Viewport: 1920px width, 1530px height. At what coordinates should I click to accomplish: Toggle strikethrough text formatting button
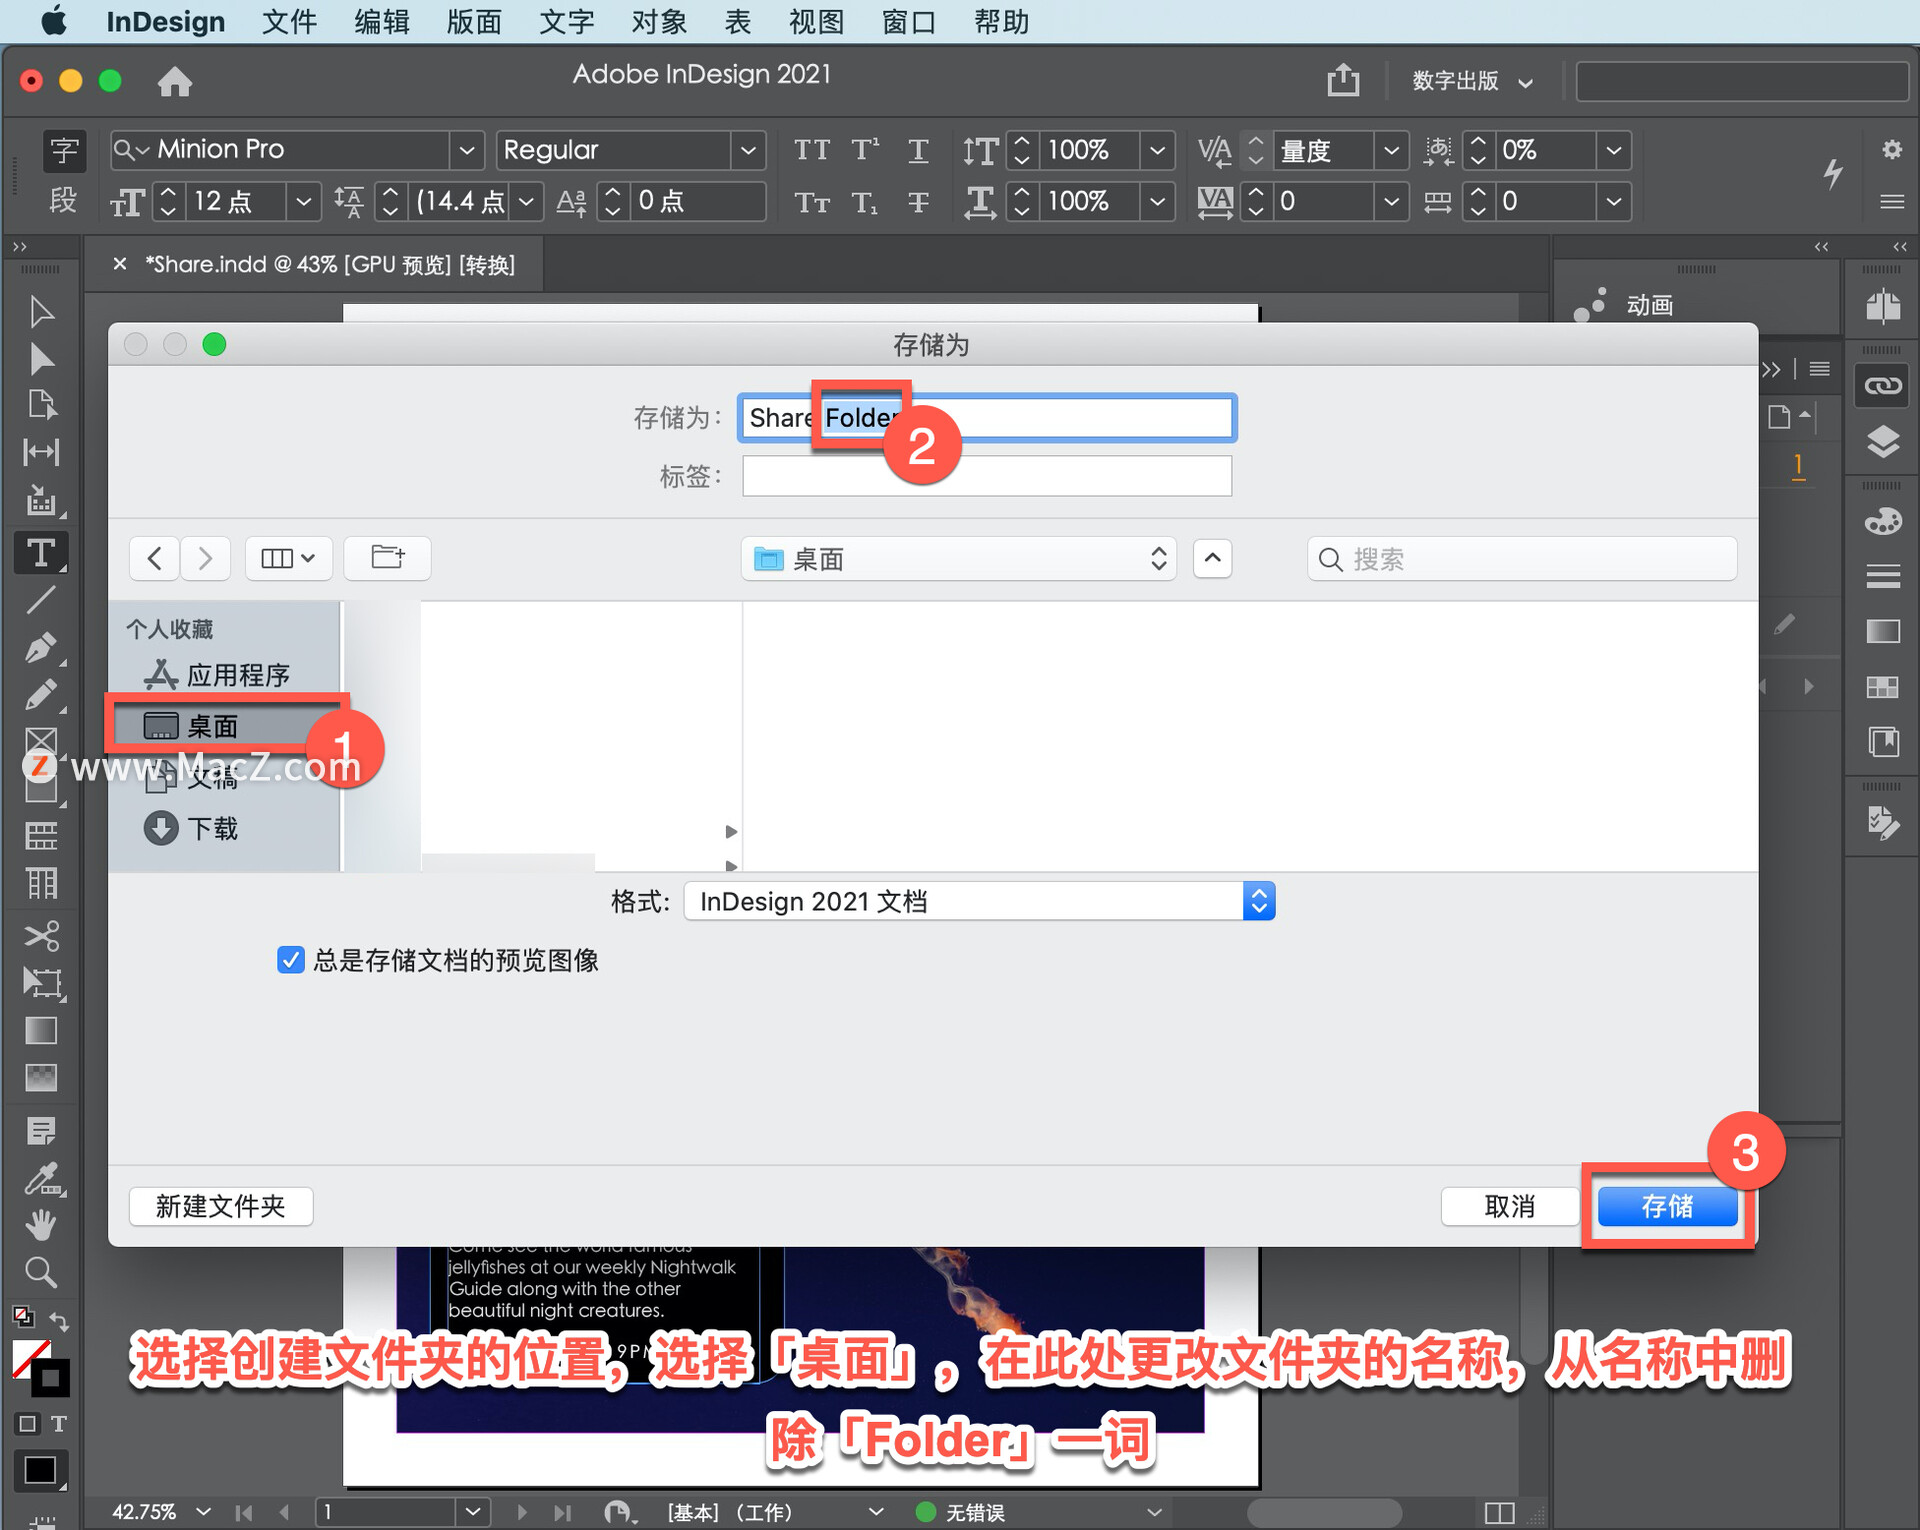click(x=918, y=202)
